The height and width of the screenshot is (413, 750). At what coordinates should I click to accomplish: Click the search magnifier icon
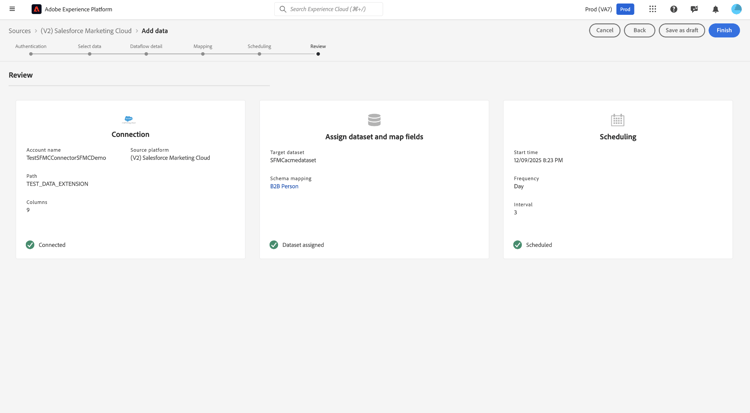click(x=283, y=9)
